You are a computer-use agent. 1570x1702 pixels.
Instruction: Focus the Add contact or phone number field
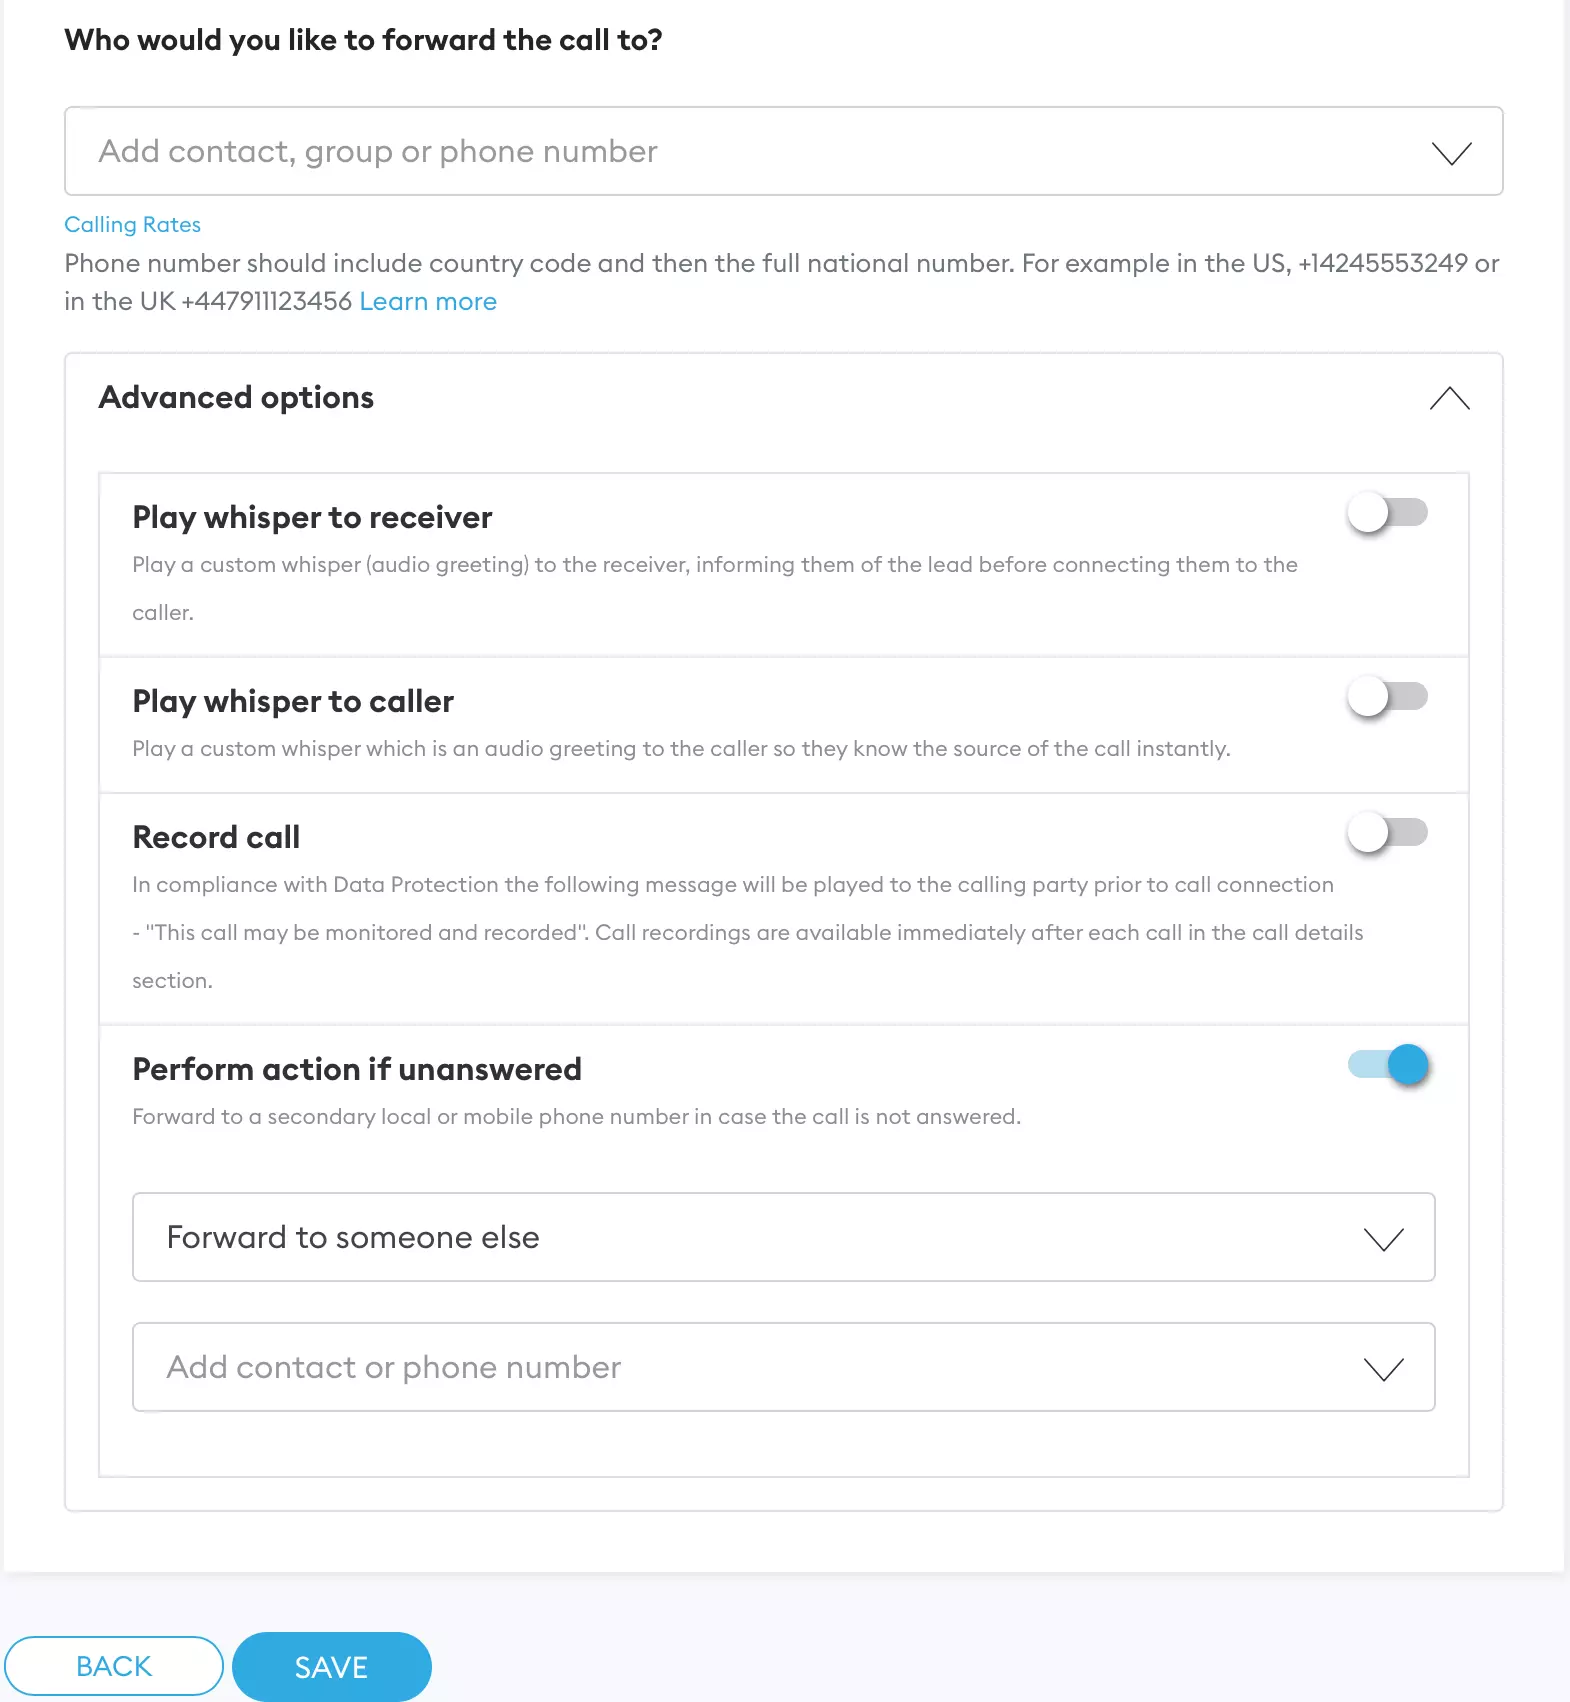coord(740,1367)
